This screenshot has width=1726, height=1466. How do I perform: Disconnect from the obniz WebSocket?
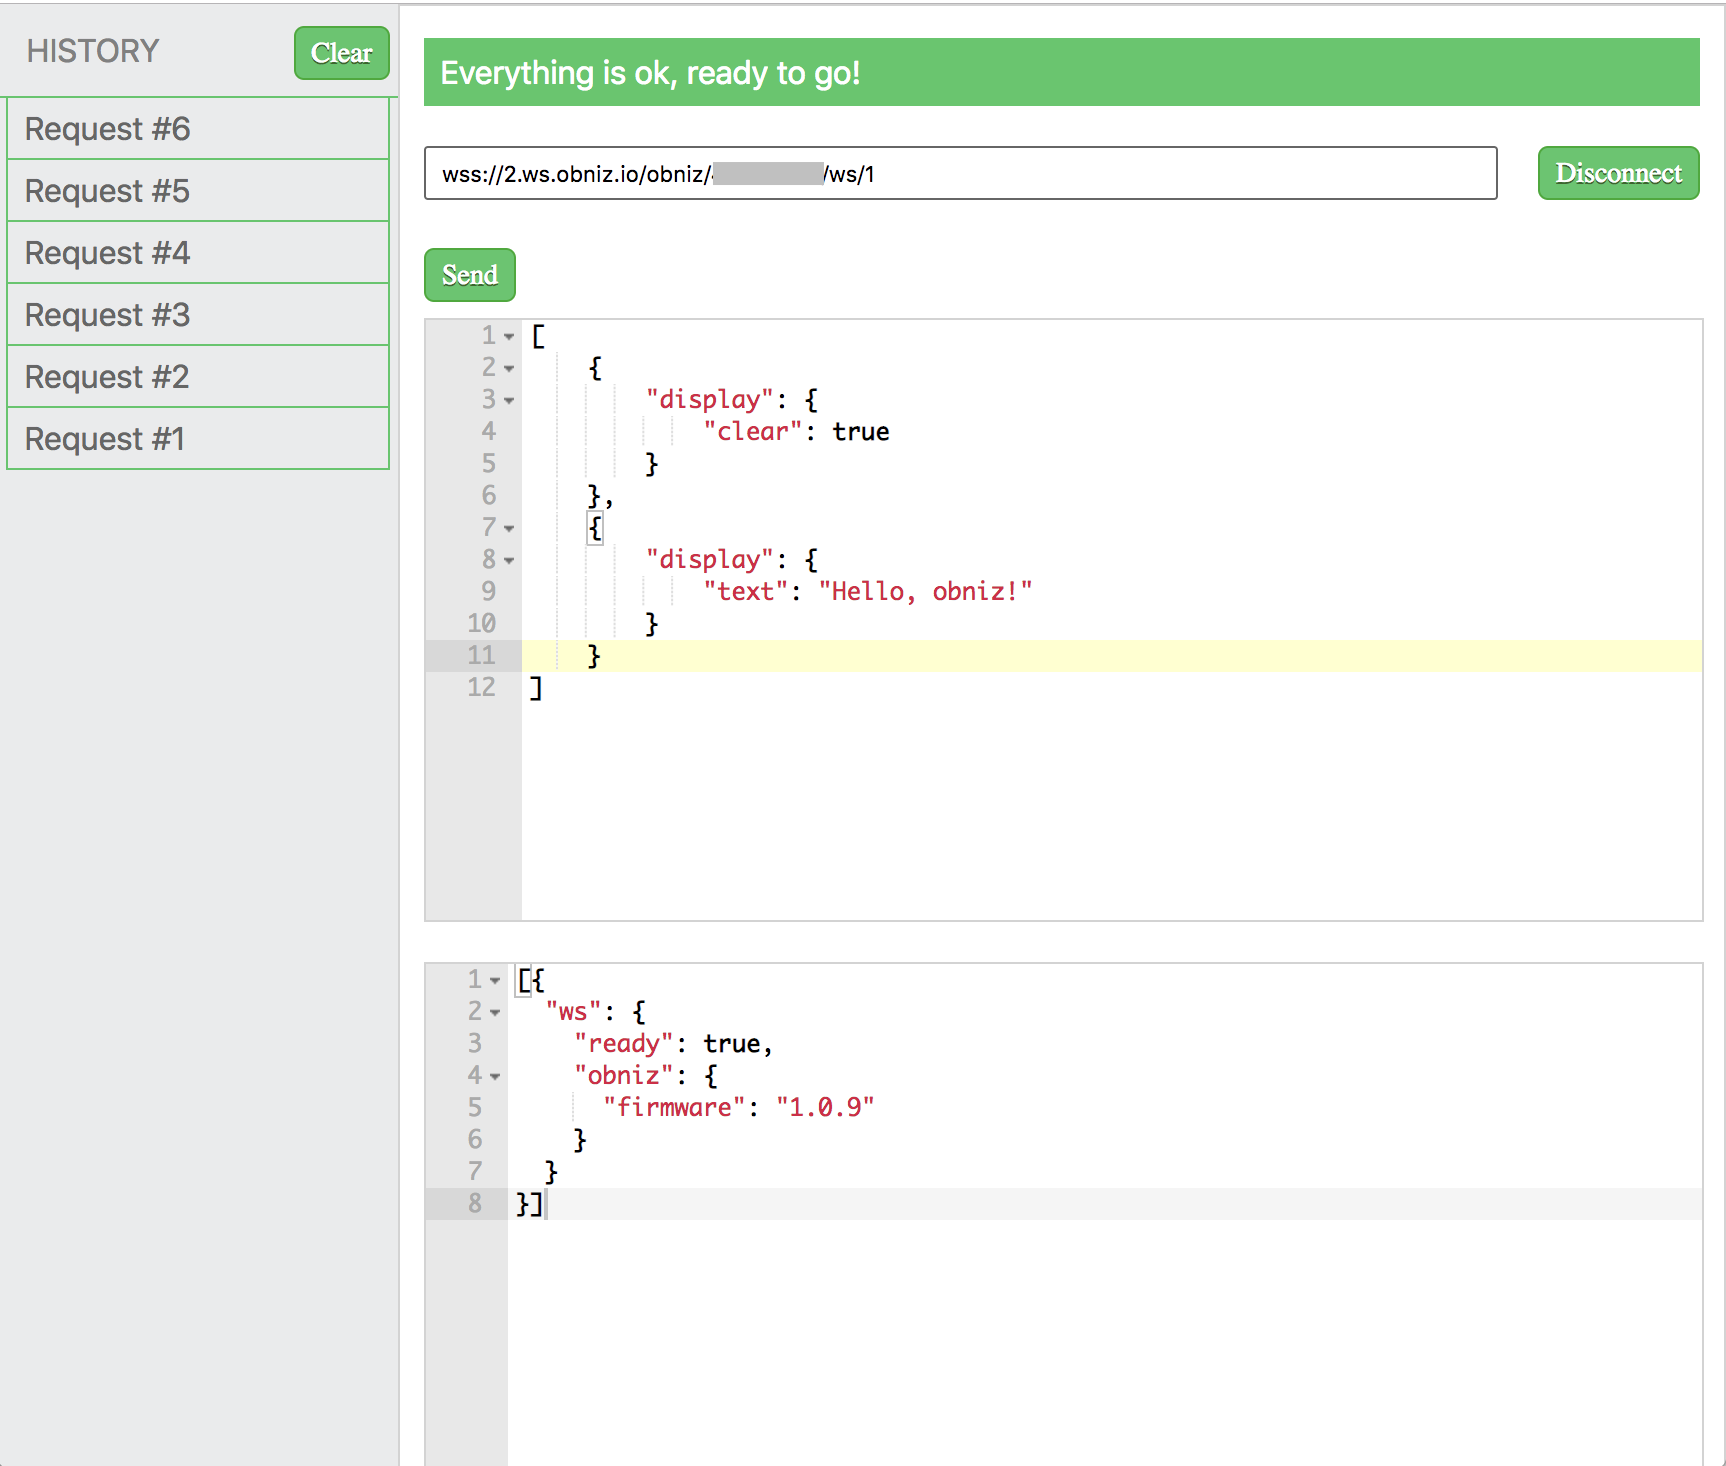(1617, 172)
